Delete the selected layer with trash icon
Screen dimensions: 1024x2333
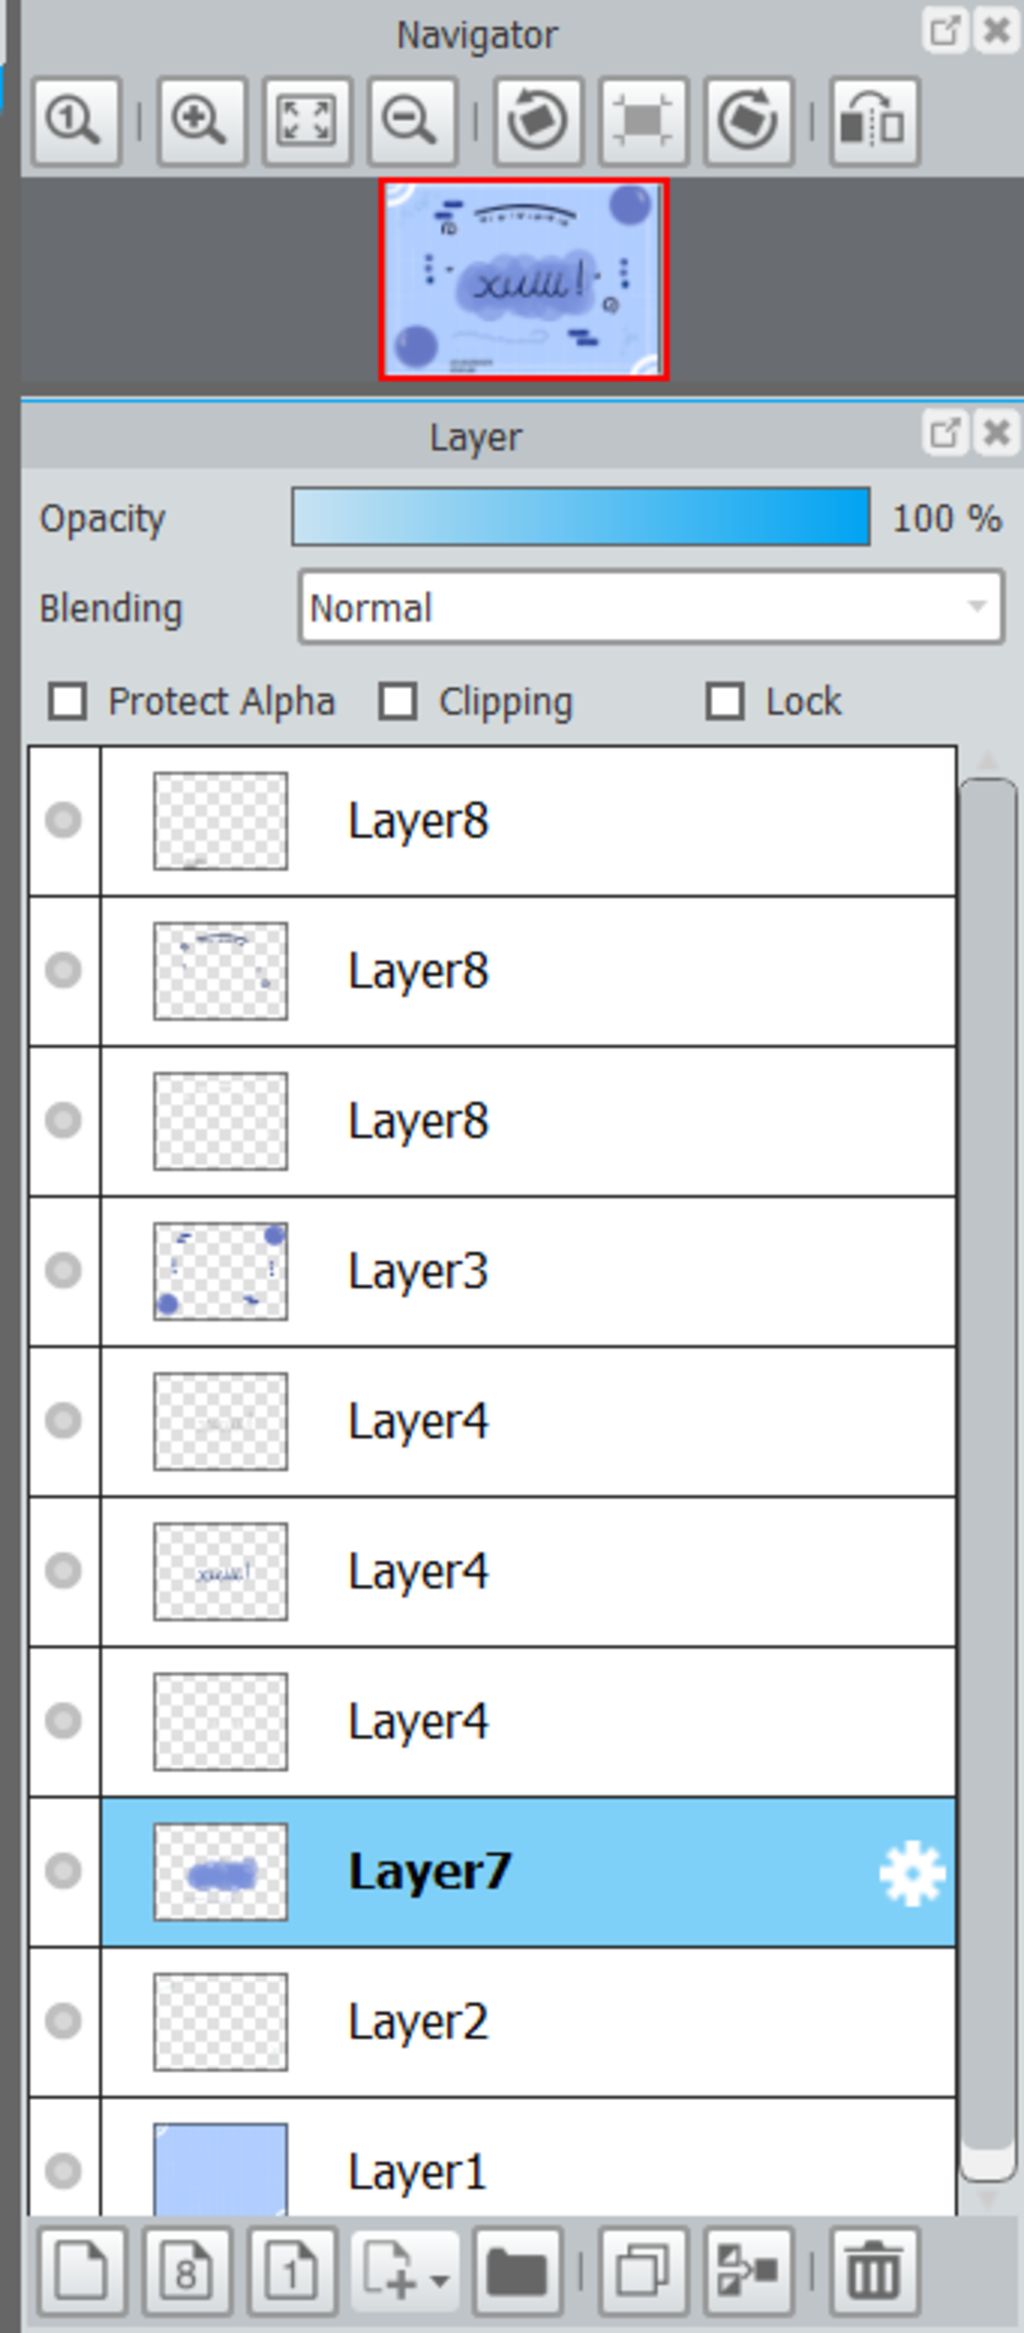874,2272
